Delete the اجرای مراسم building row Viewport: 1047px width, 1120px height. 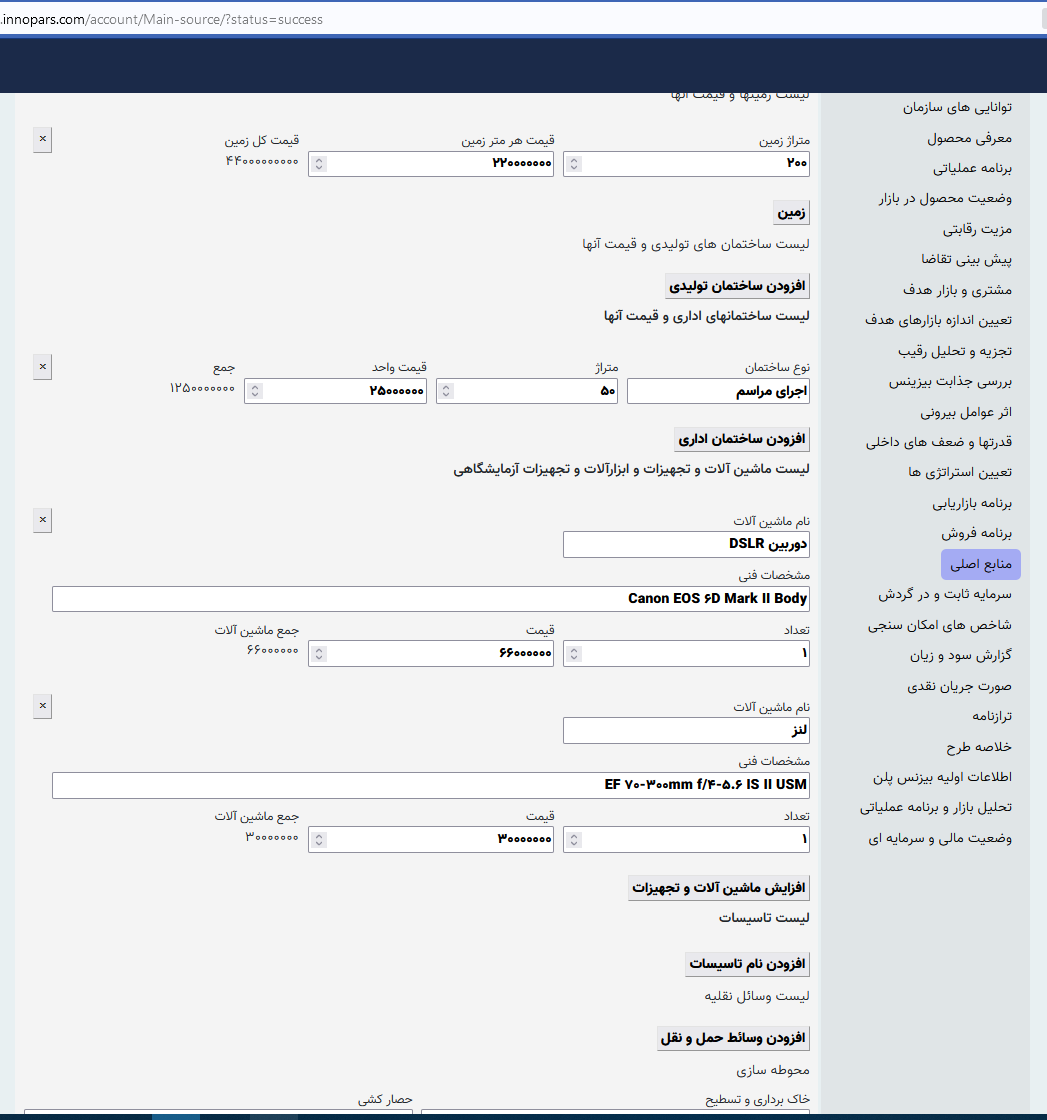(43, 367)
